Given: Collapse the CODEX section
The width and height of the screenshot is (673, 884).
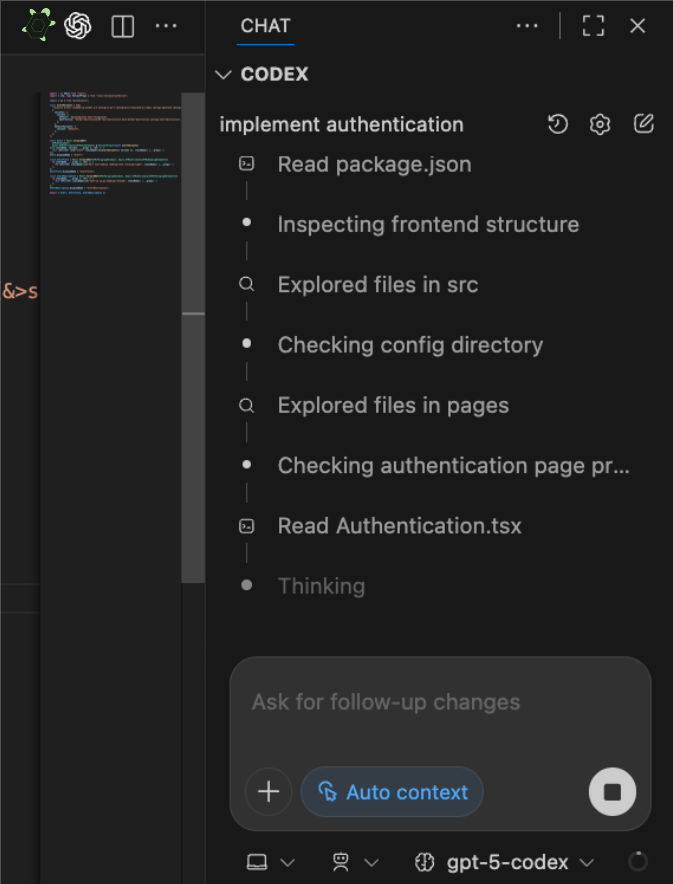Looking at the screenshot, I should (x=223, y=75).
